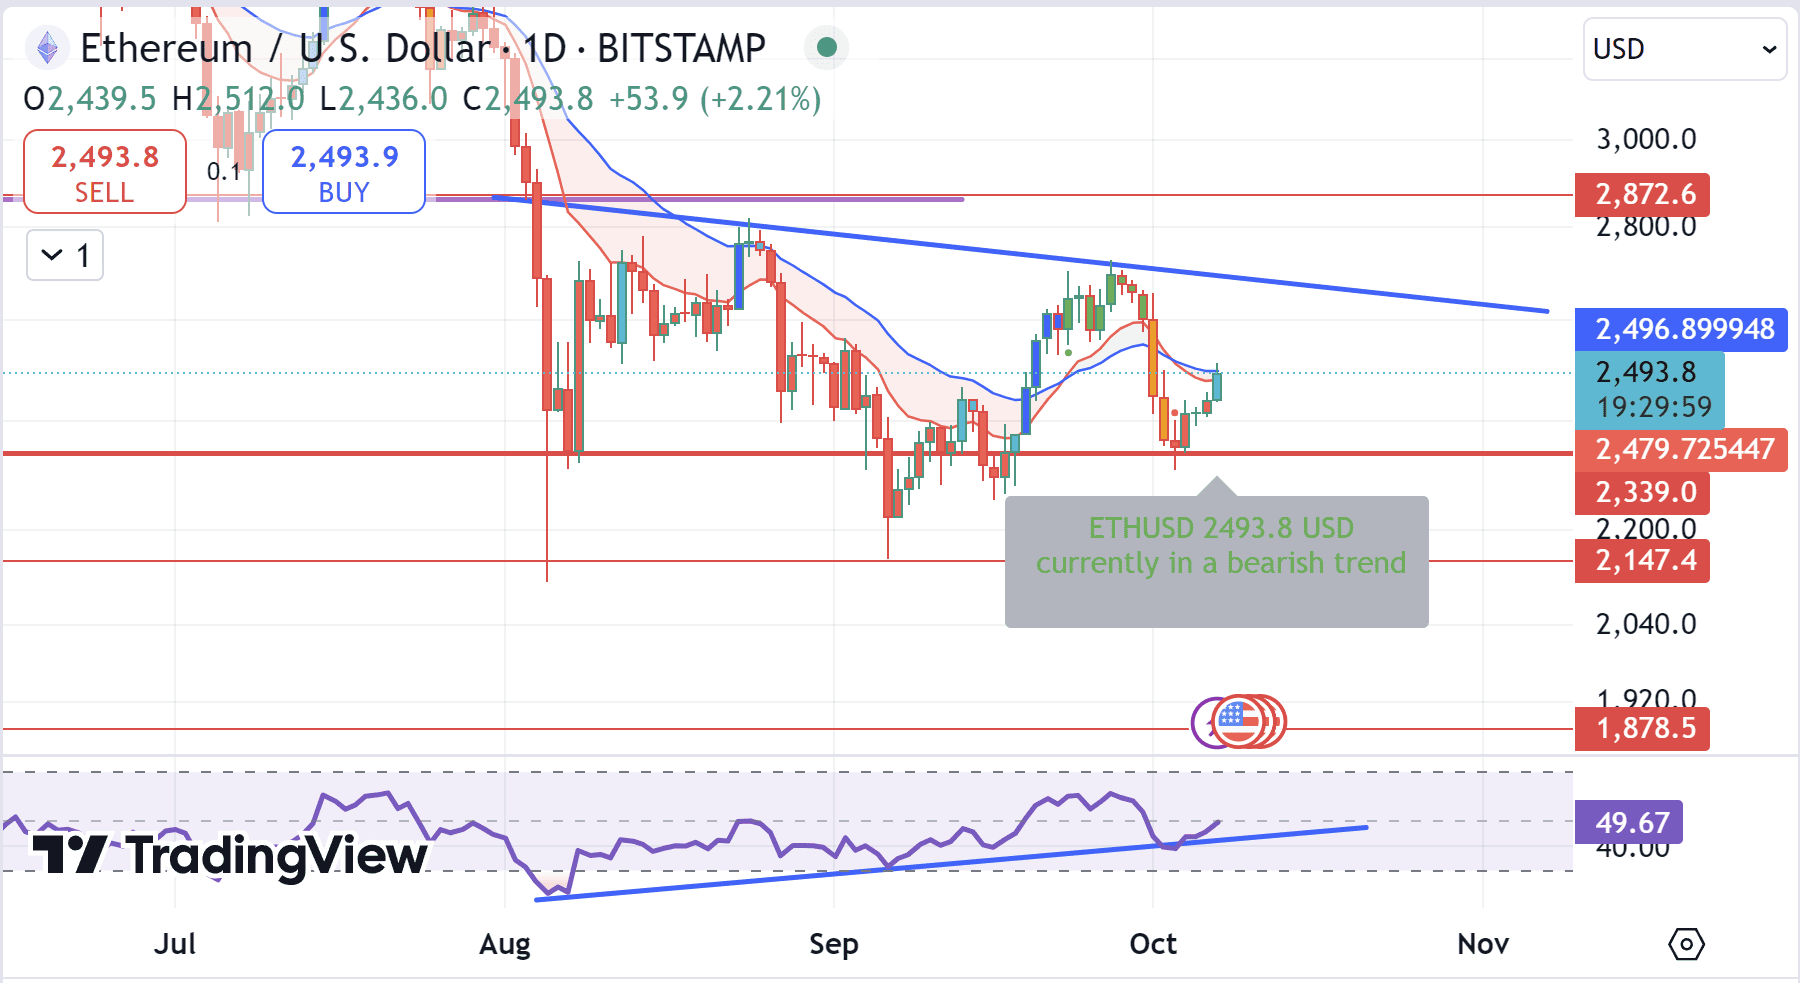Click the +53.9 (+2.21%) change value
This screenshot has height=983, width=1800.
point(715,99)
